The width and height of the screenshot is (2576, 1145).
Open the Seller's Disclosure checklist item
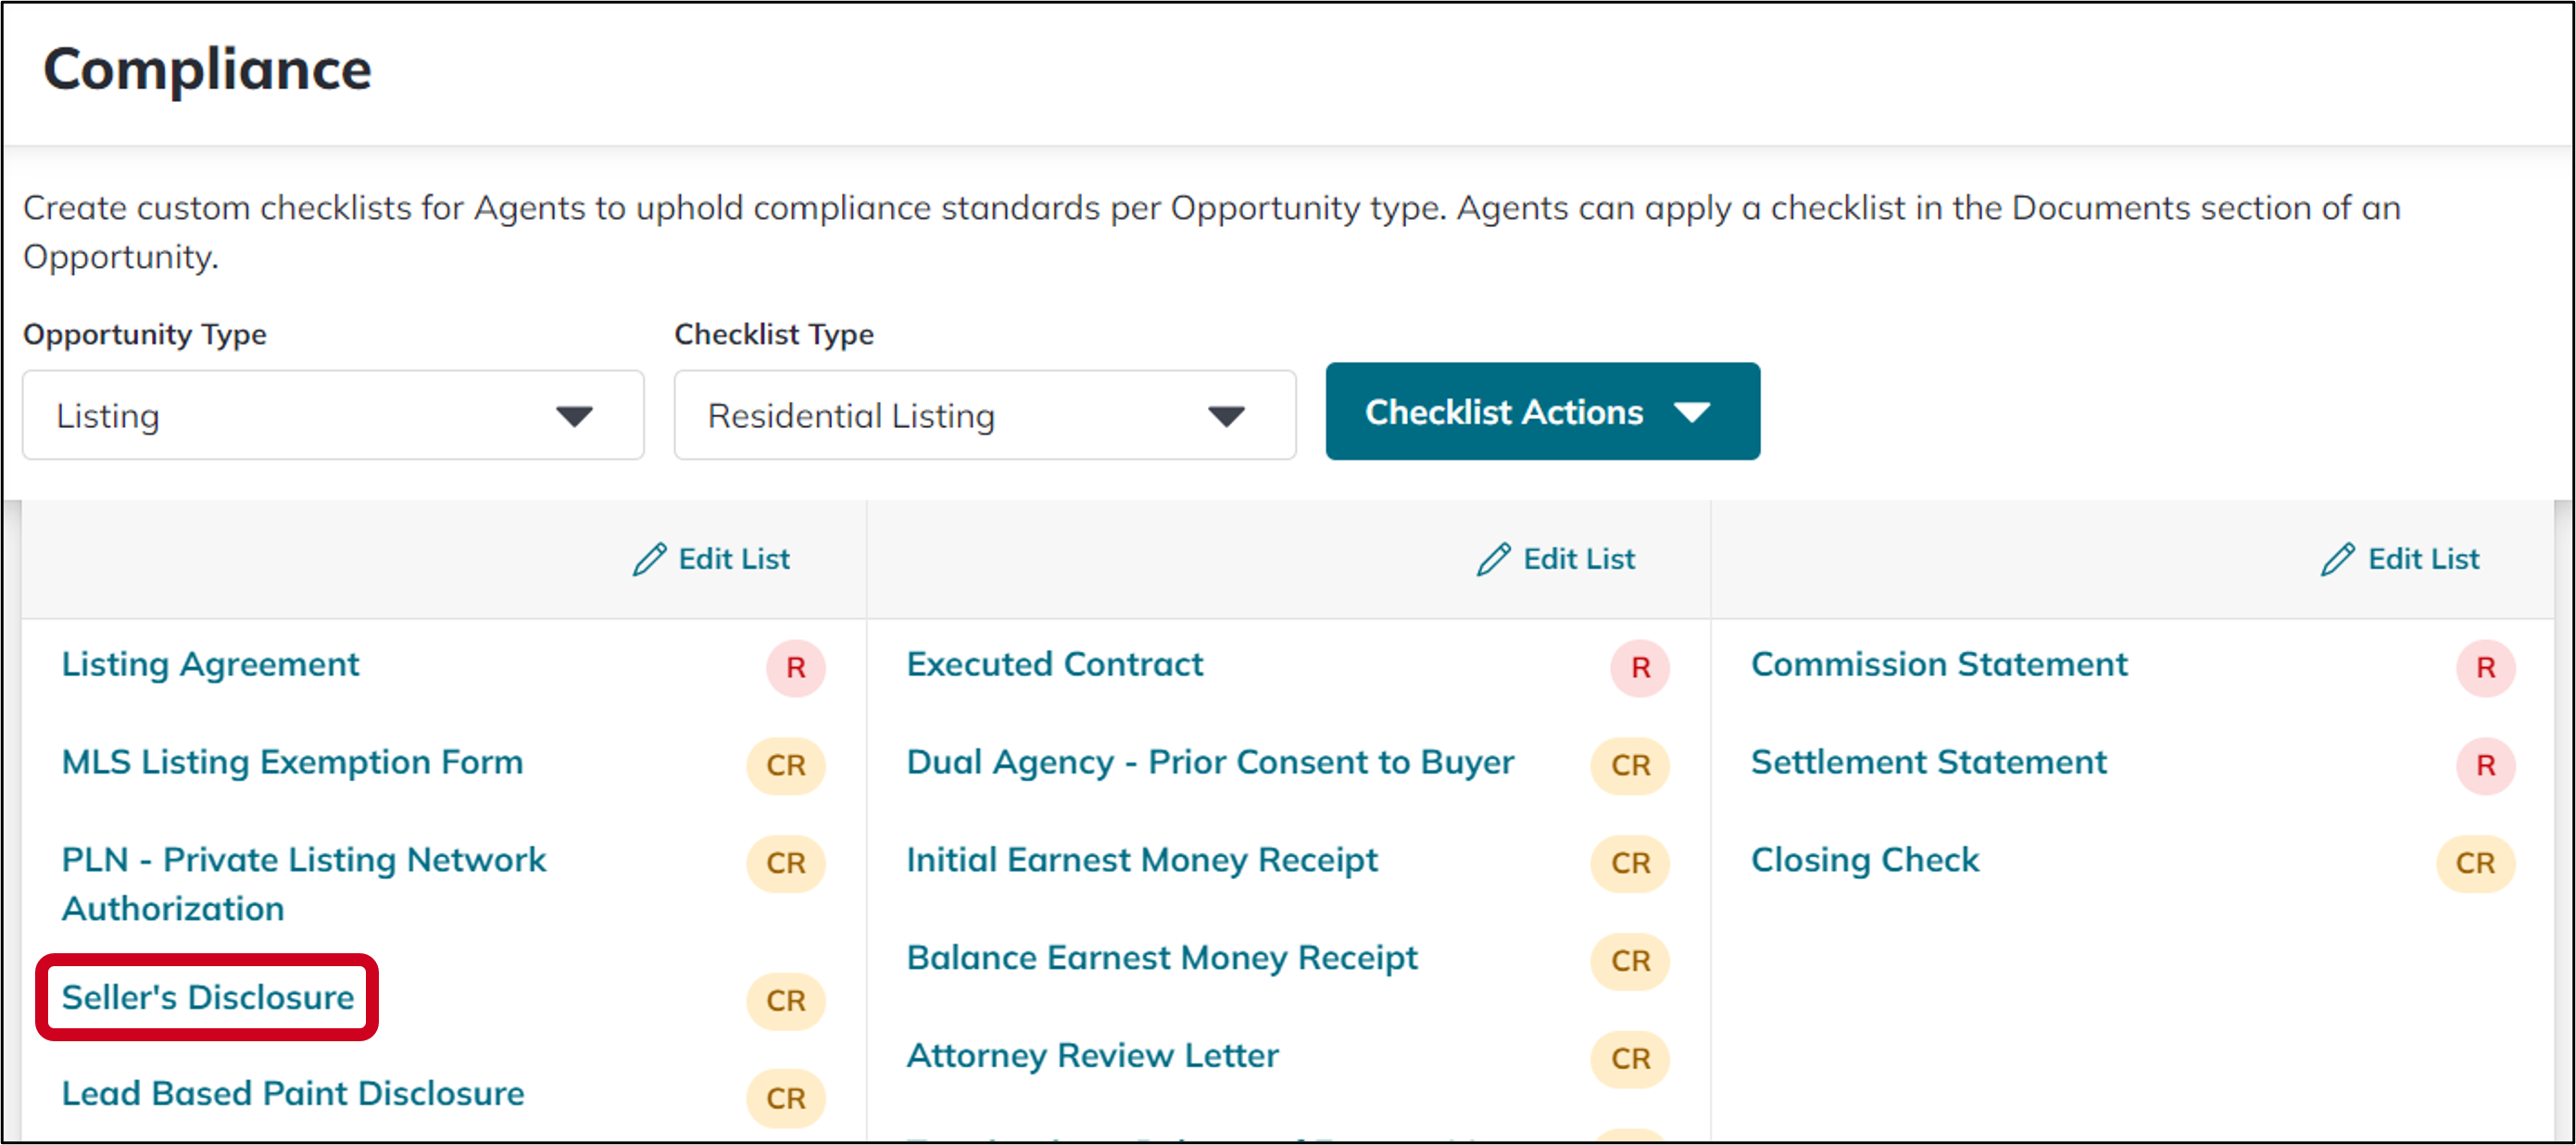point(206,996)
